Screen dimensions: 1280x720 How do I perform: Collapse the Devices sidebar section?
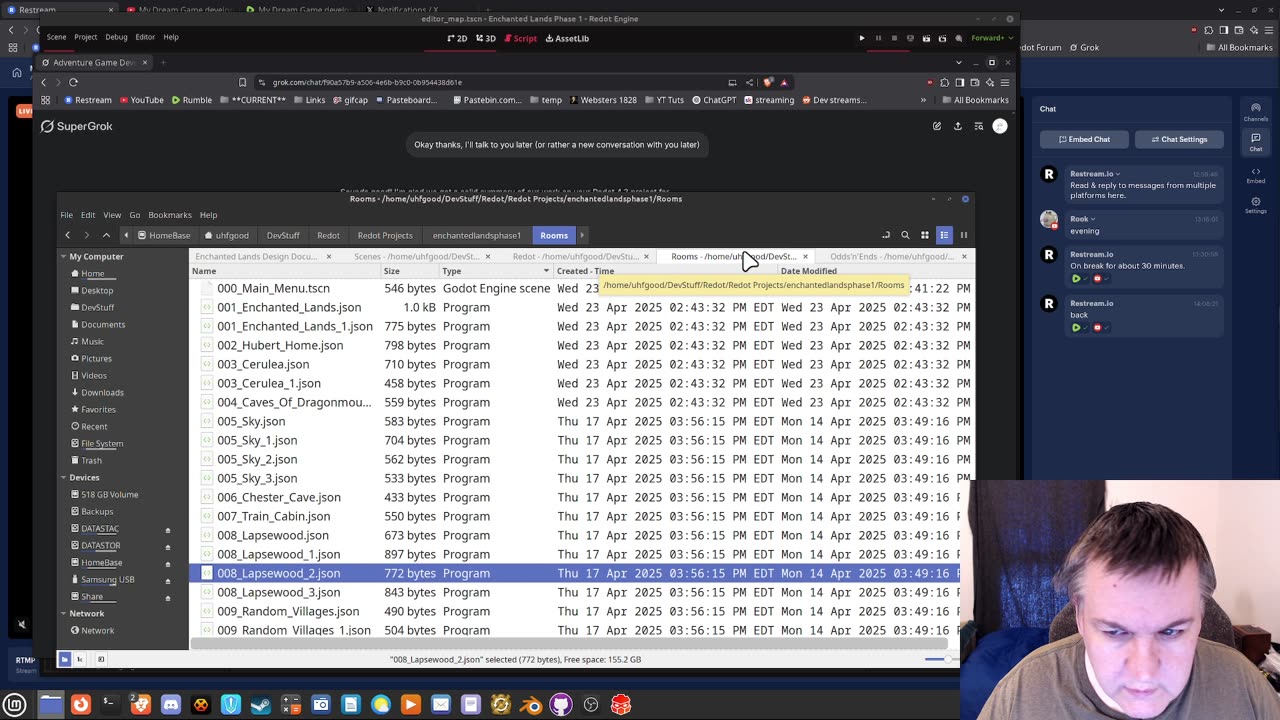[x=63, y=478]
